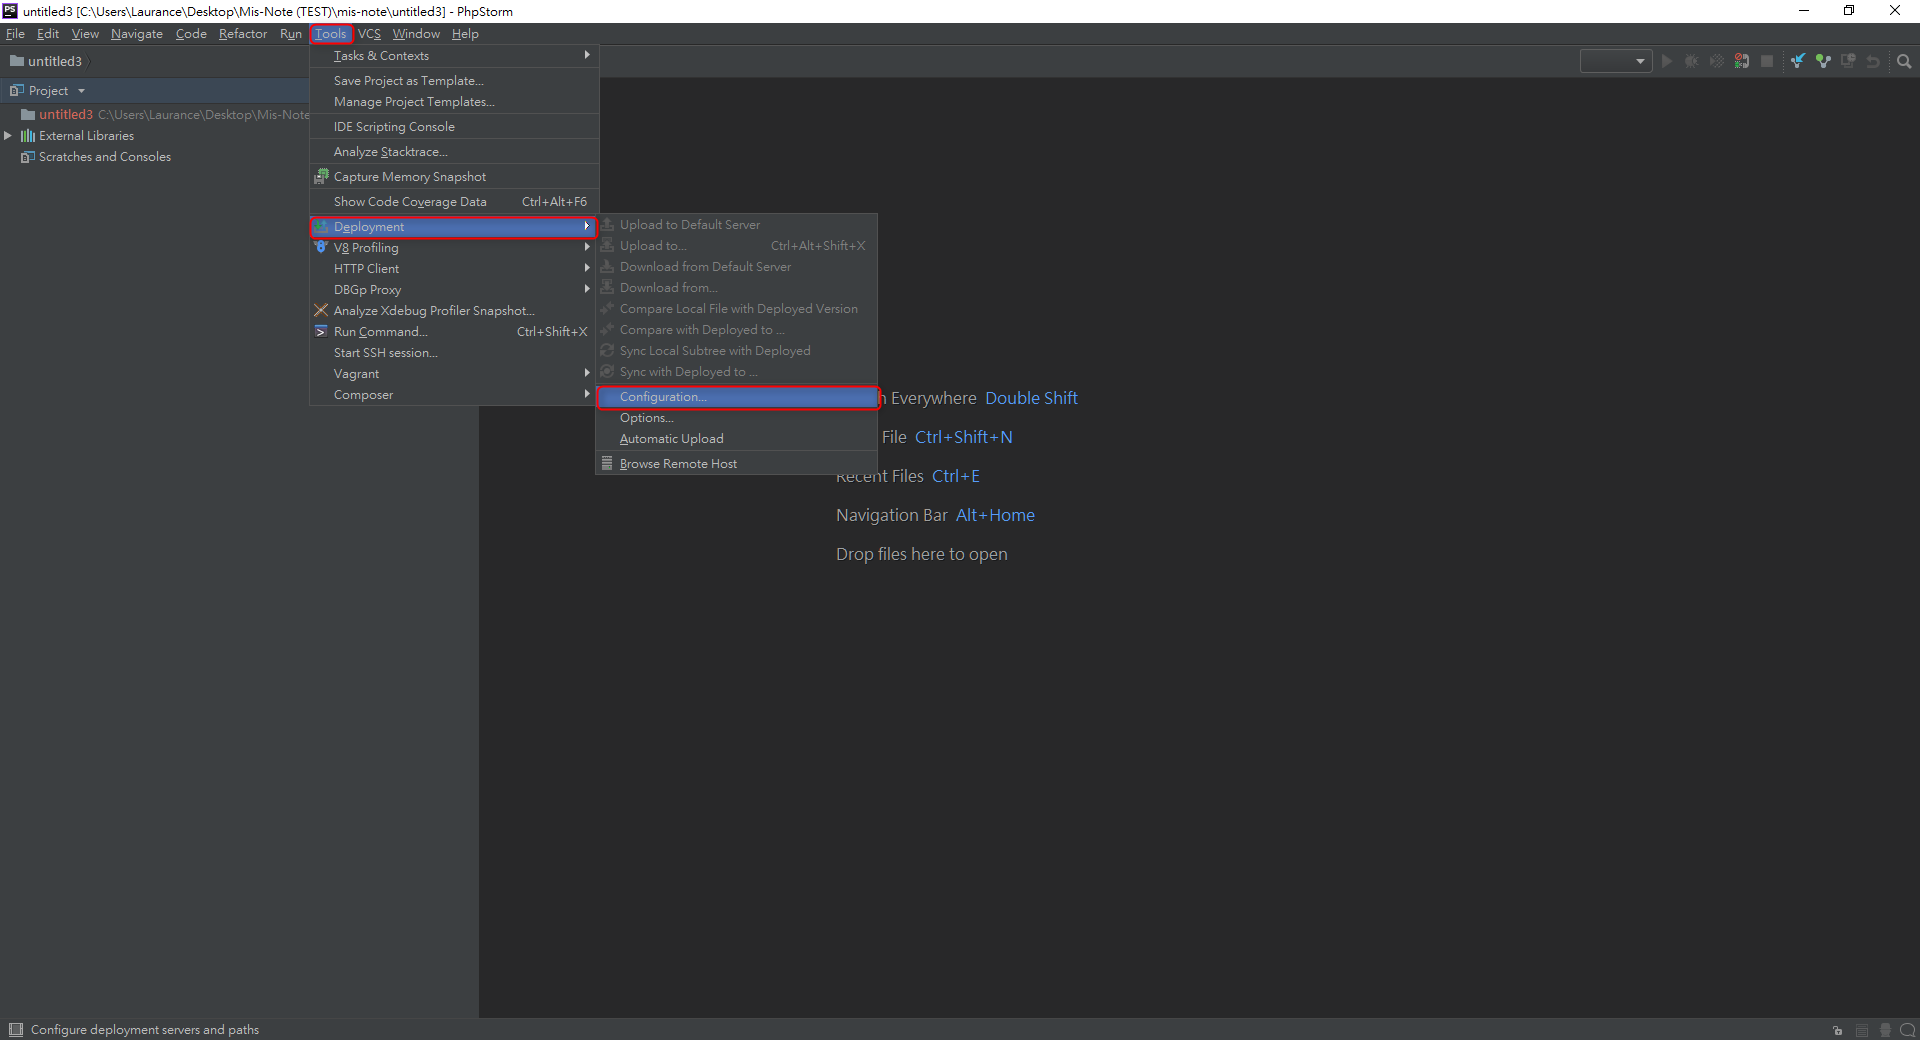
Task: Click the Stop square toolbar icon
Action: coord(1767,61)
